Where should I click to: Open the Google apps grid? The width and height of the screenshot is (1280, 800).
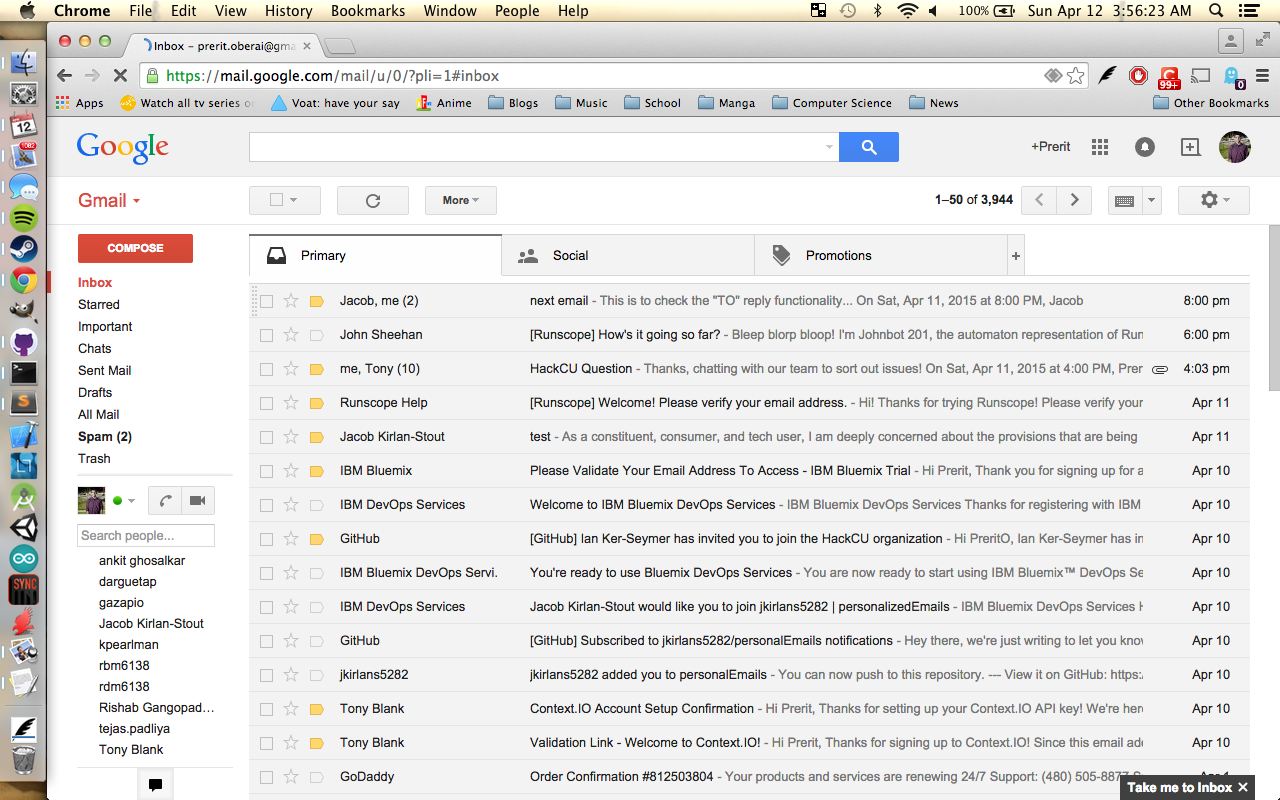tap(1100, 147)
